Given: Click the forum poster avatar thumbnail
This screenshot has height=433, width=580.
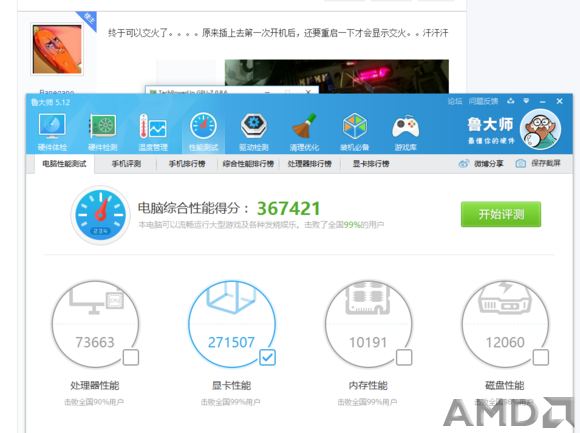Looking at the screenshot, I should (57, 49).
